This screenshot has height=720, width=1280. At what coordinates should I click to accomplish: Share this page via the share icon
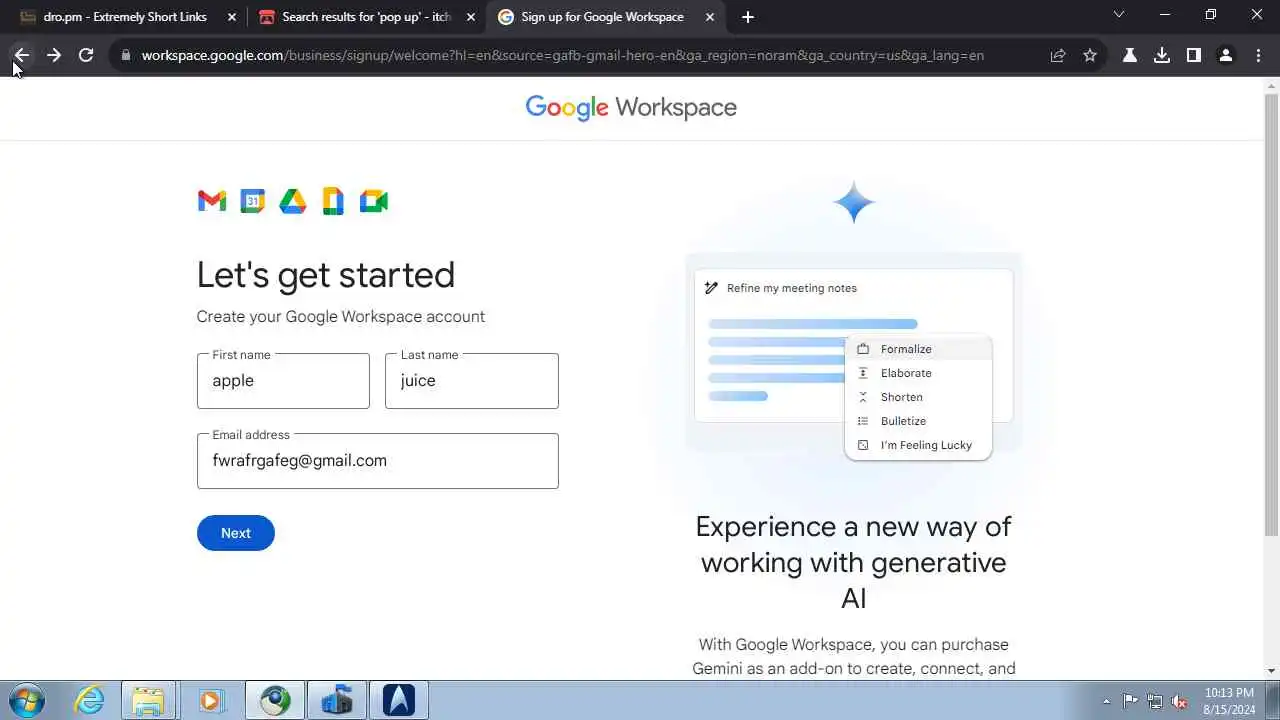[x=1058, y=55]
